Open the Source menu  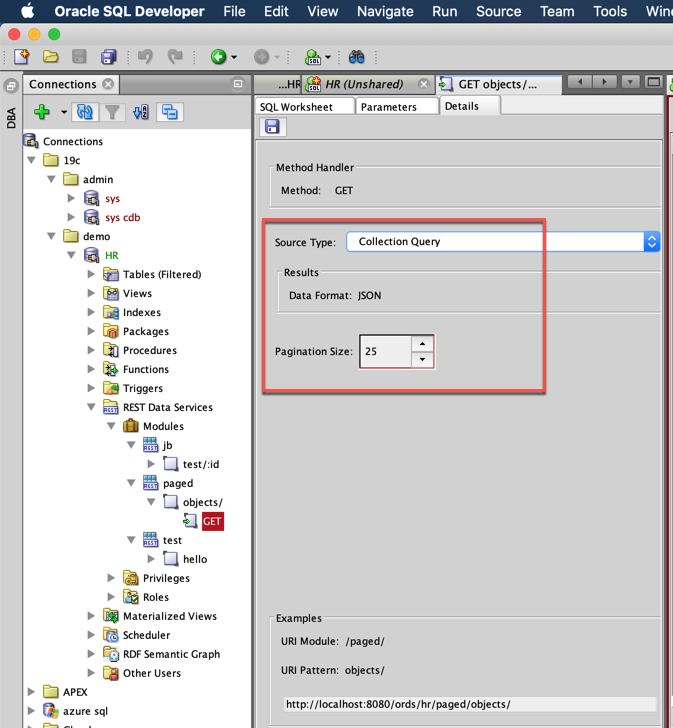[498, 11]
